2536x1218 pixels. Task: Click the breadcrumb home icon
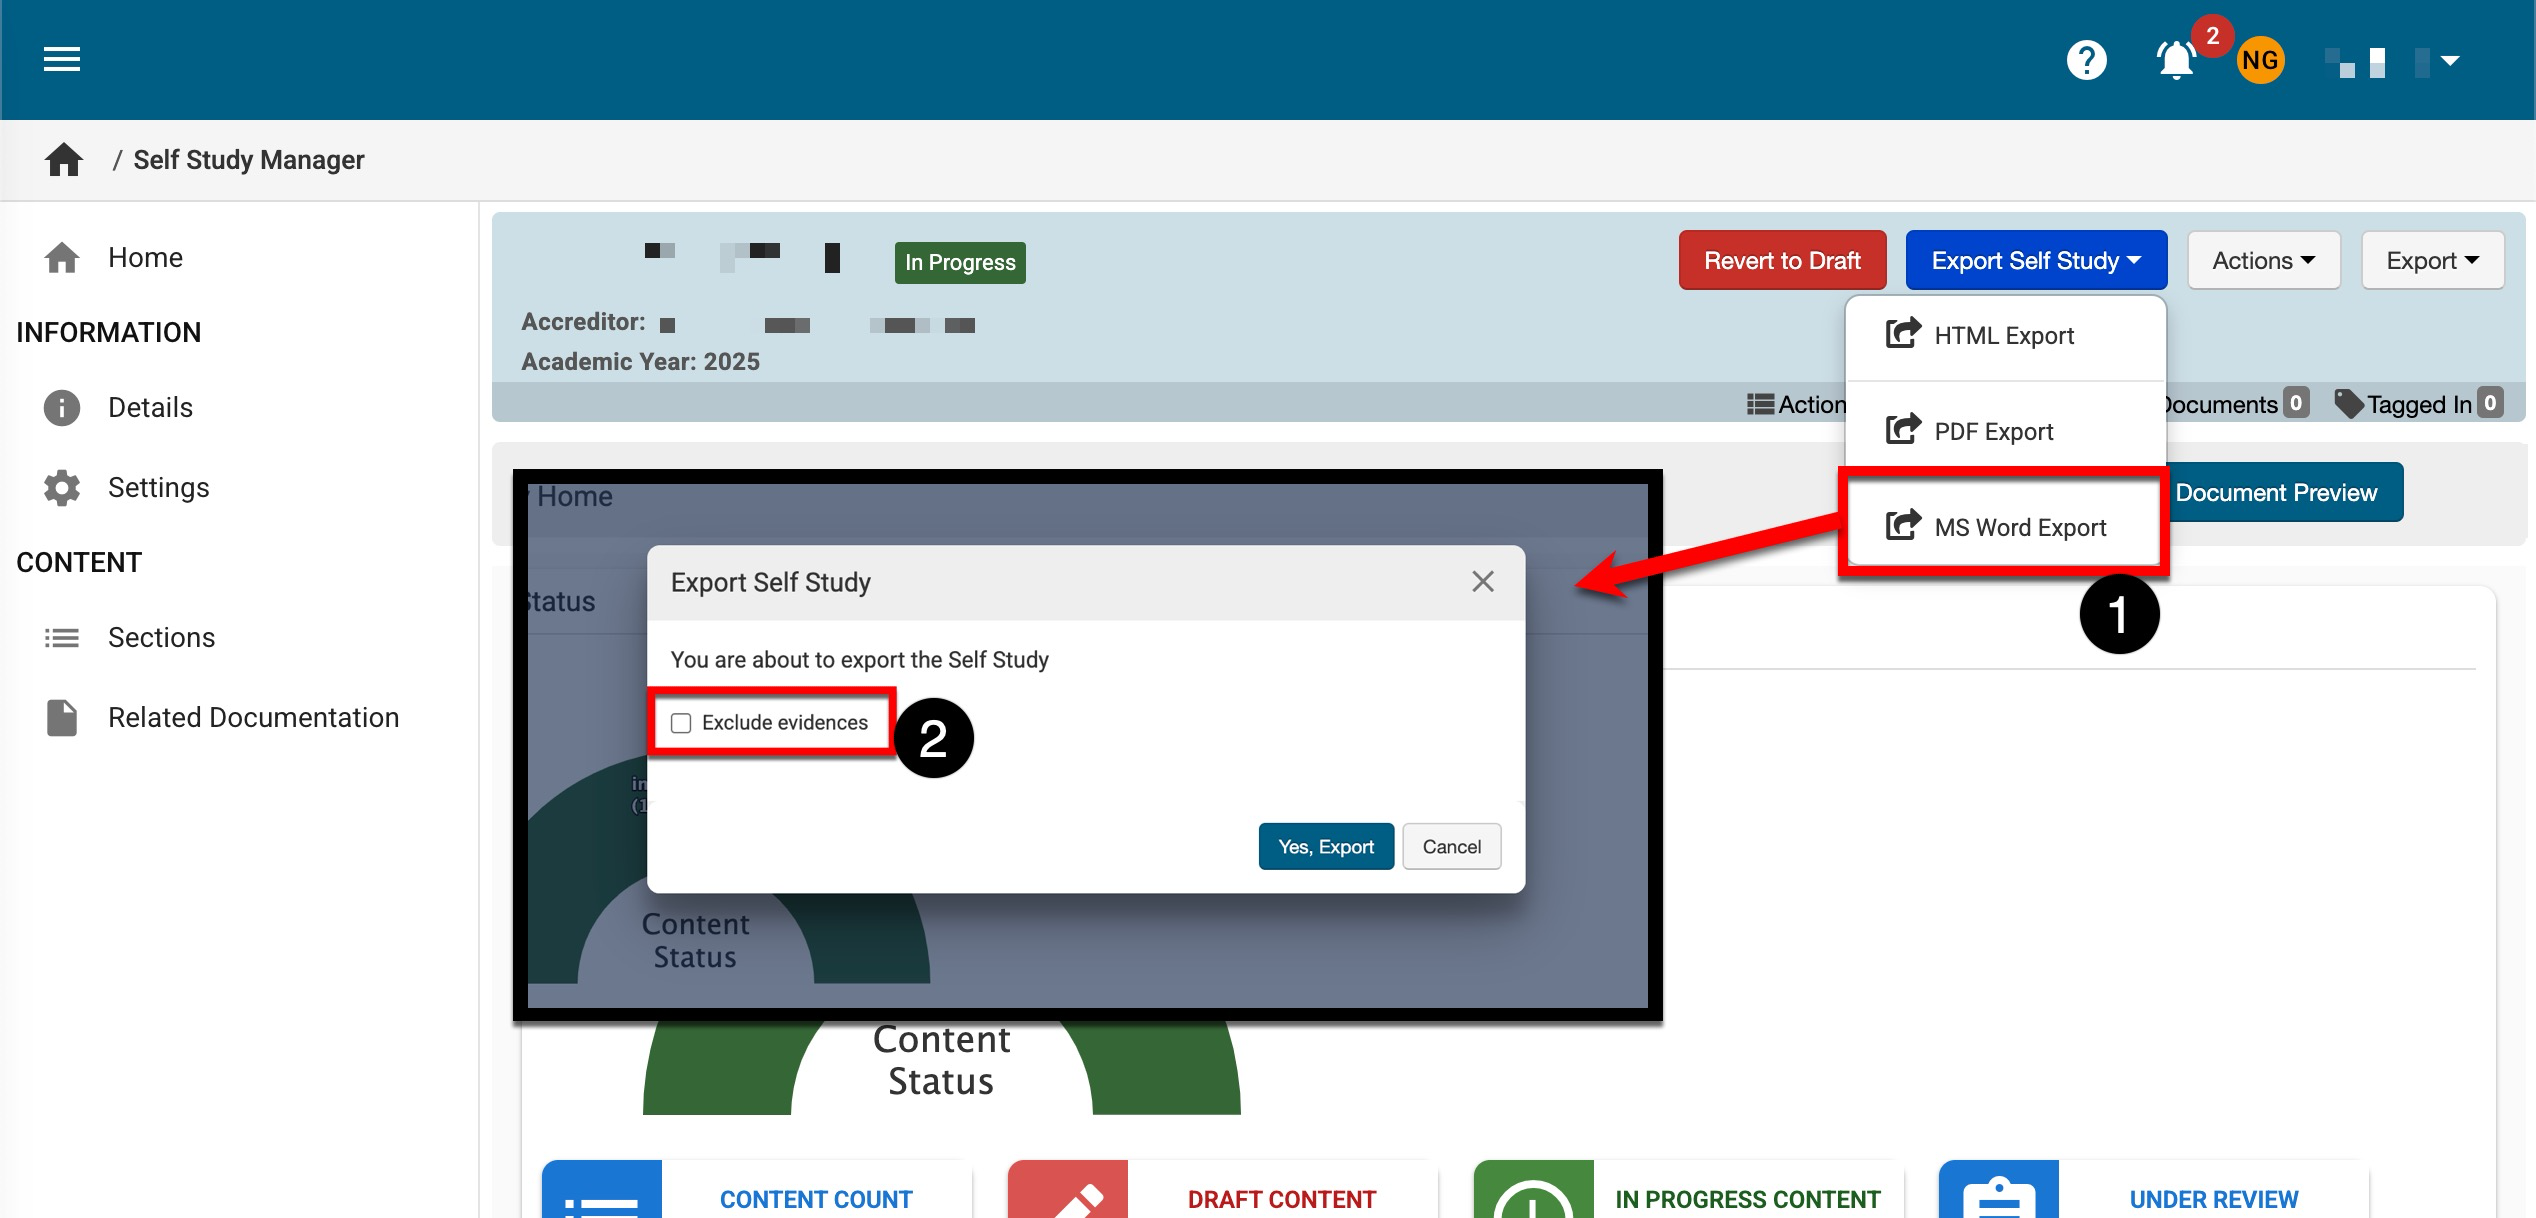click(x=64, y=160)
